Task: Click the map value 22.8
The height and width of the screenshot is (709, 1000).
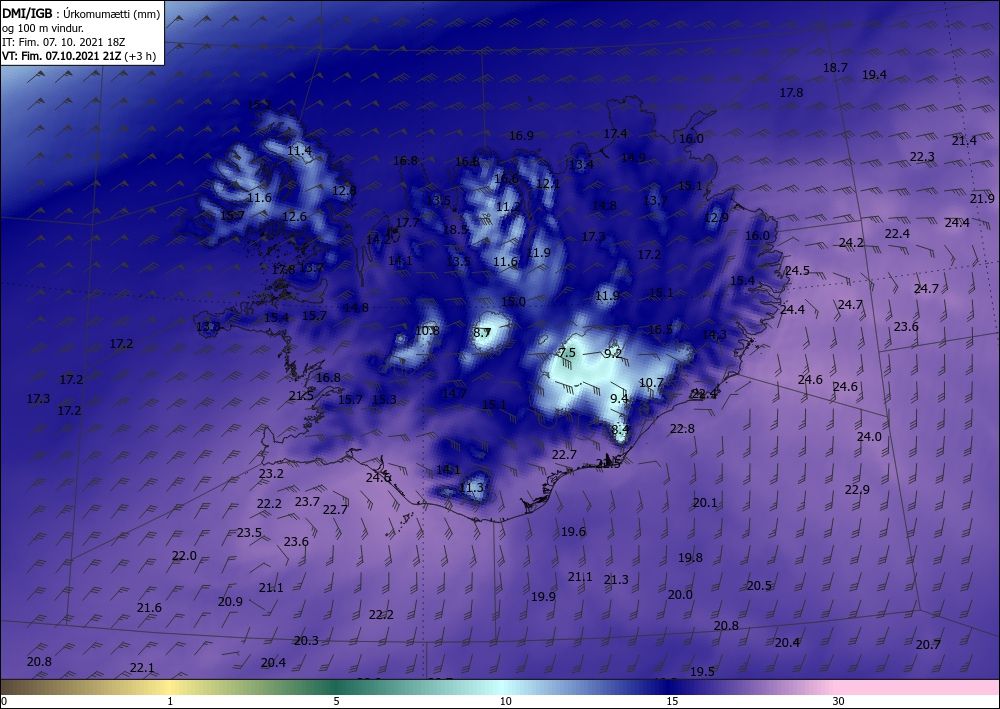Action: (682, 429)
